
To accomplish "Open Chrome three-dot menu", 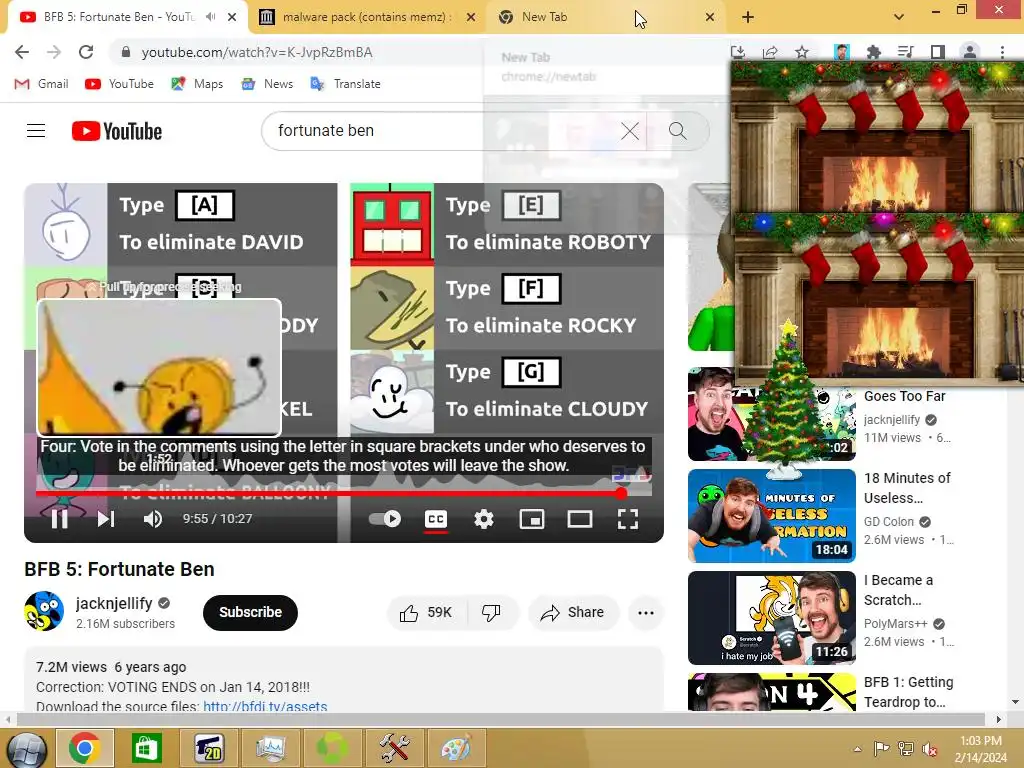I will pos(1002,52).
